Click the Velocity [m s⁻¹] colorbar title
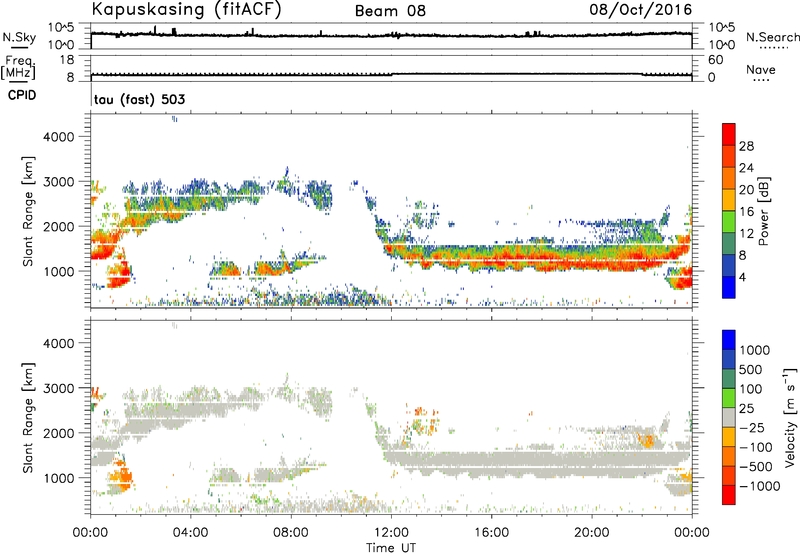 (x=790, y=417)
